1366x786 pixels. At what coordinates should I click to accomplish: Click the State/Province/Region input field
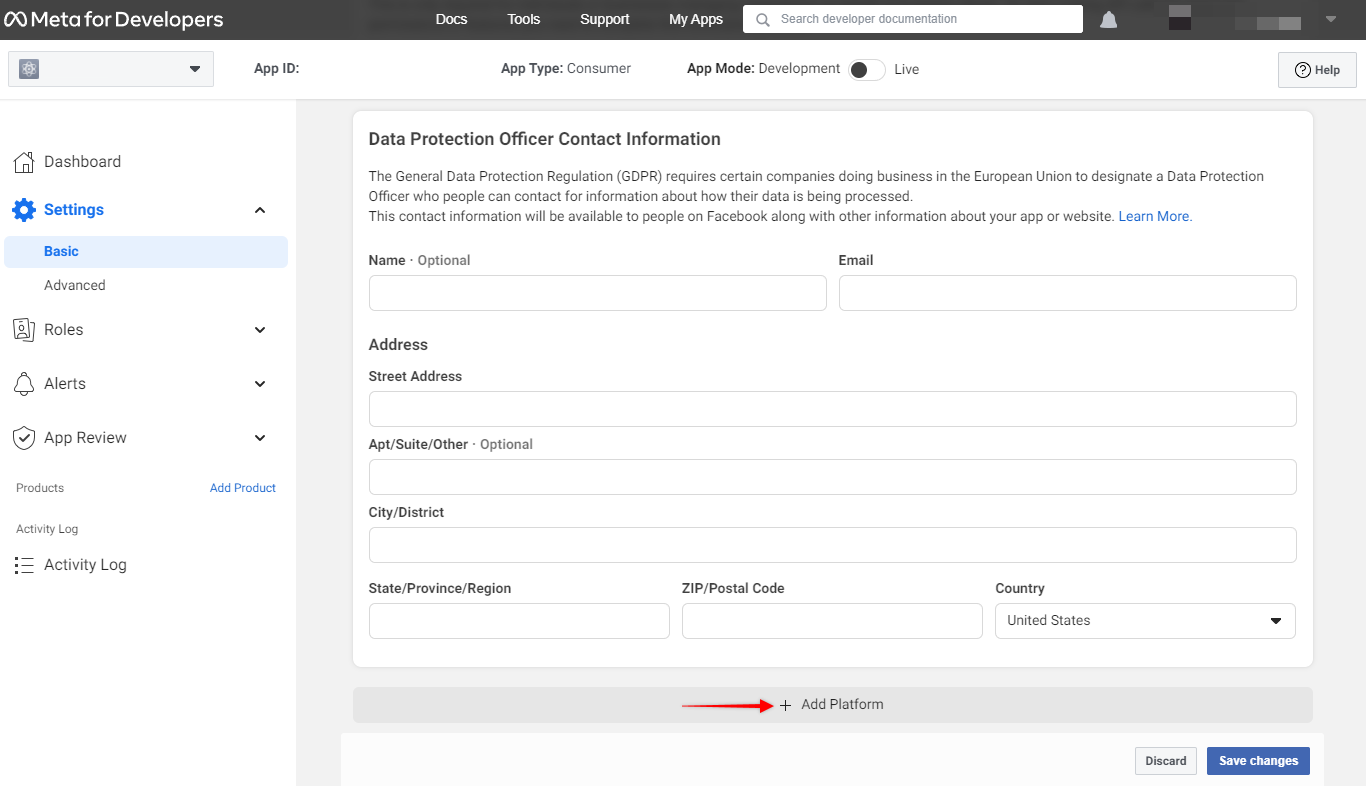point(519,621)
